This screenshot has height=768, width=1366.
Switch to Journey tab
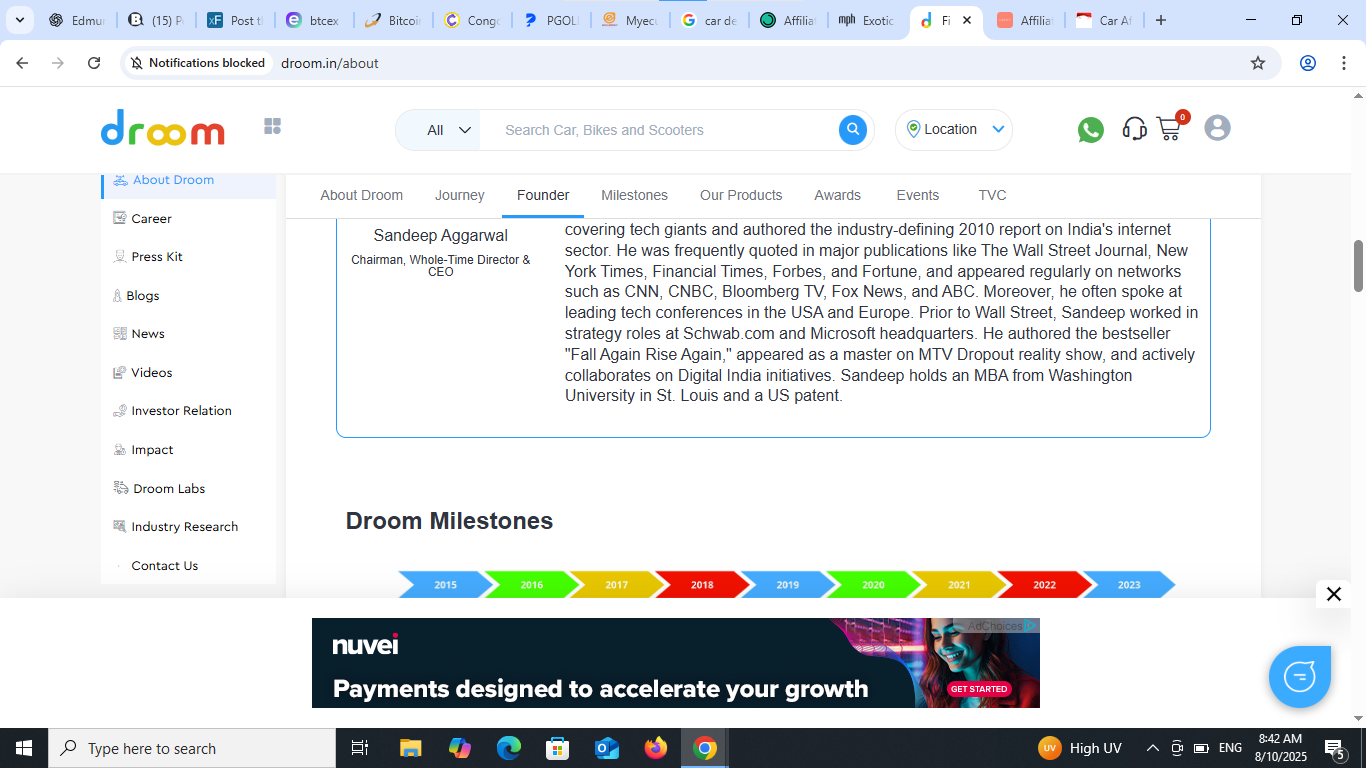click(460, 195)
